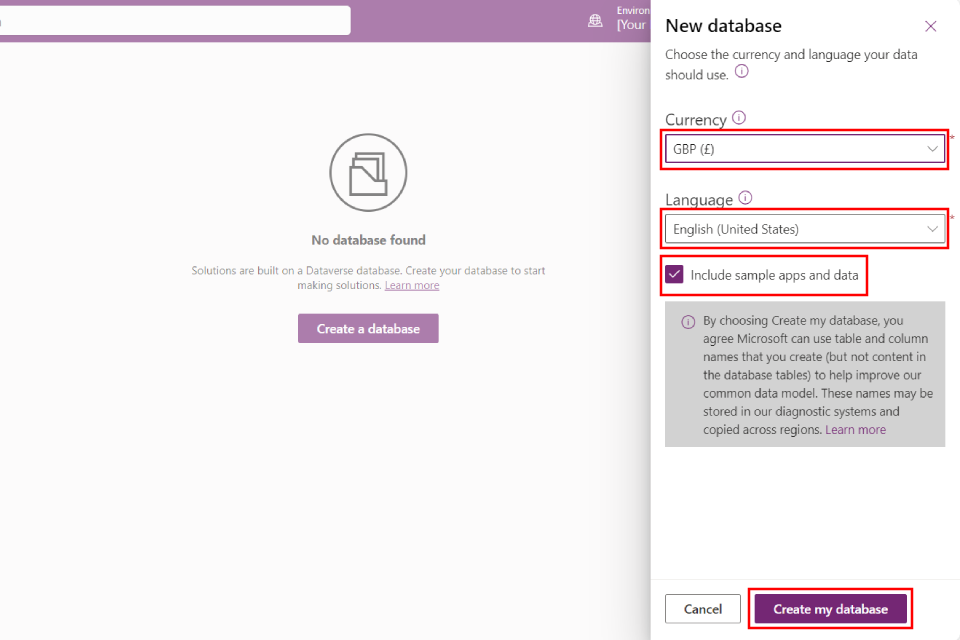Uncheck Include sample apps and data checkbox
This screenshot has height=640, width=960.
click(675, 275)
